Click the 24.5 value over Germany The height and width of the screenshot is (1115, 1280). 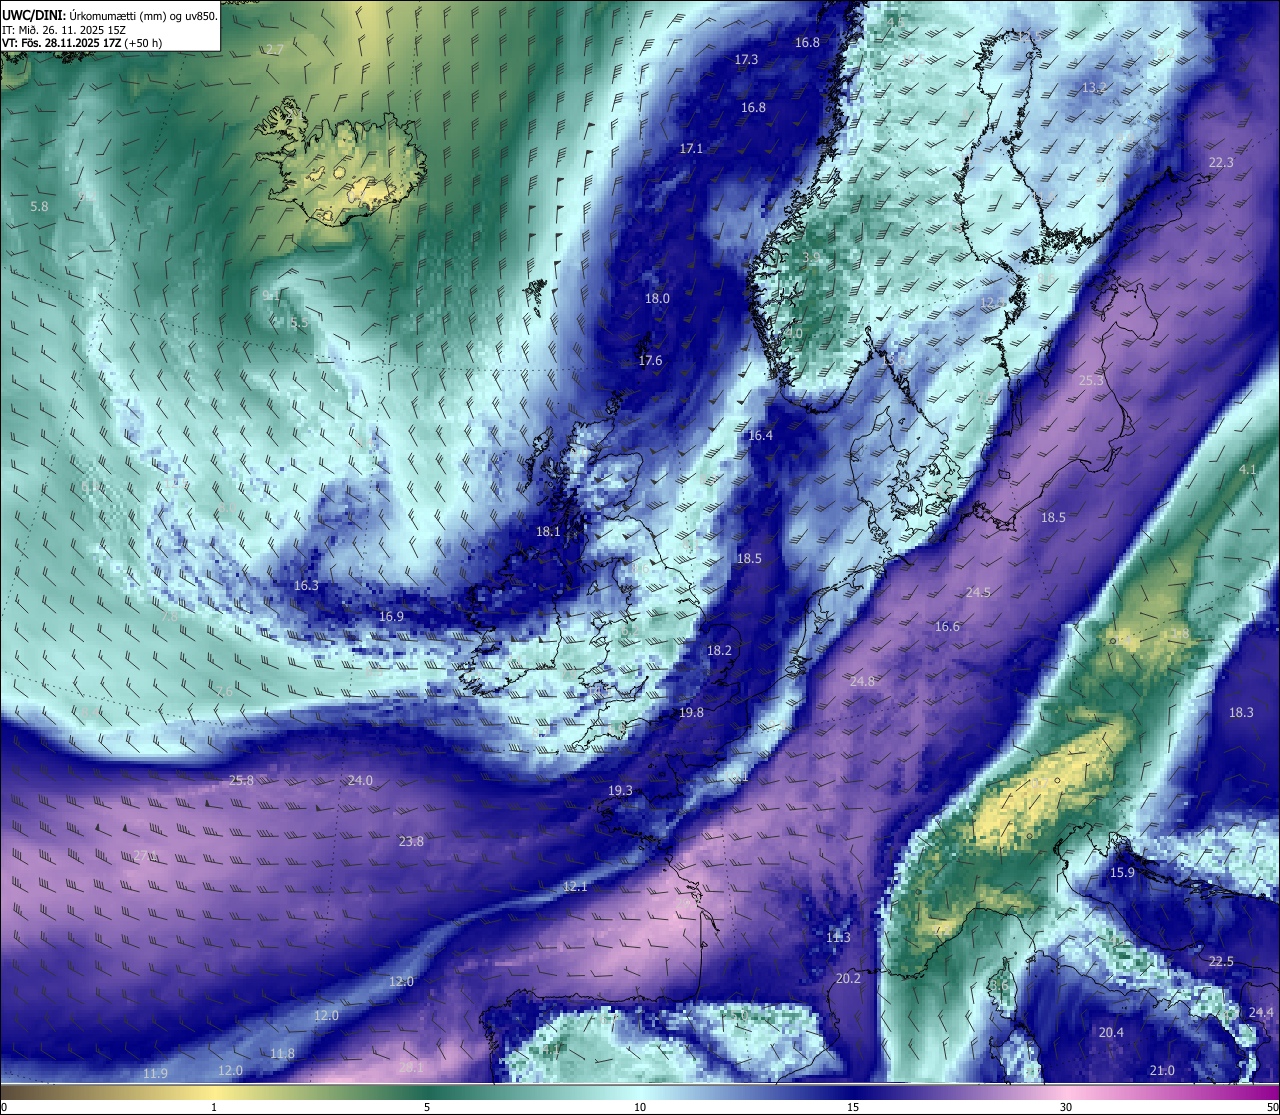click(978, 593)
